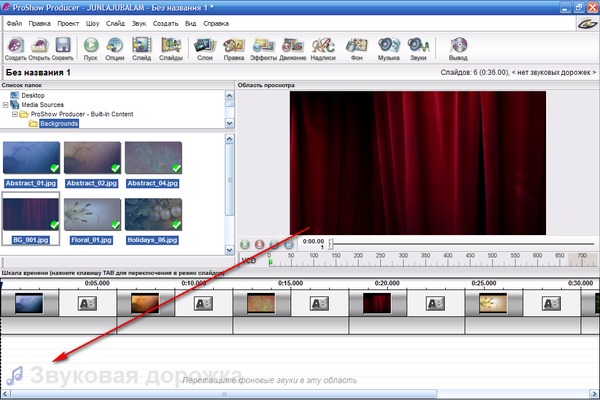Click transition icon after the red curtain slide
The image size is (600, 400).
[x=435, y=304]
